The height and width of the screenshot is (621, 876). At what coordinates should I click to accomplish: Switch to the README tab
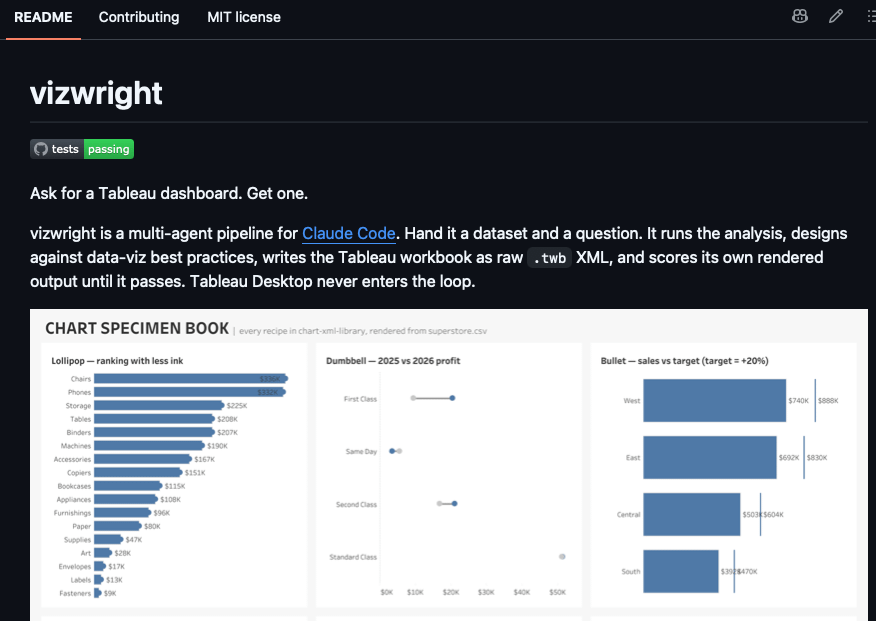click(x=43, y=17)
